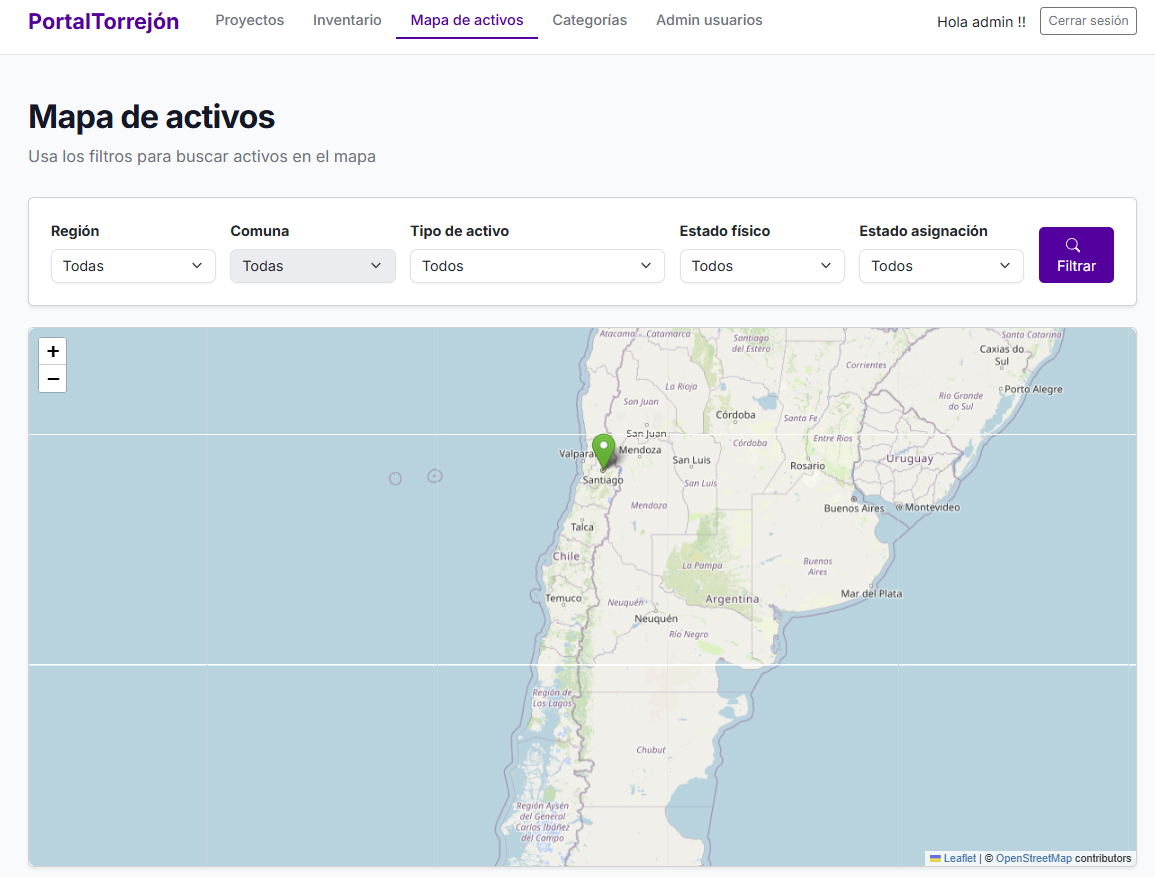Switch to the Proyectos section
This screenshot has height=877, width=1155.
coord(249,20)
